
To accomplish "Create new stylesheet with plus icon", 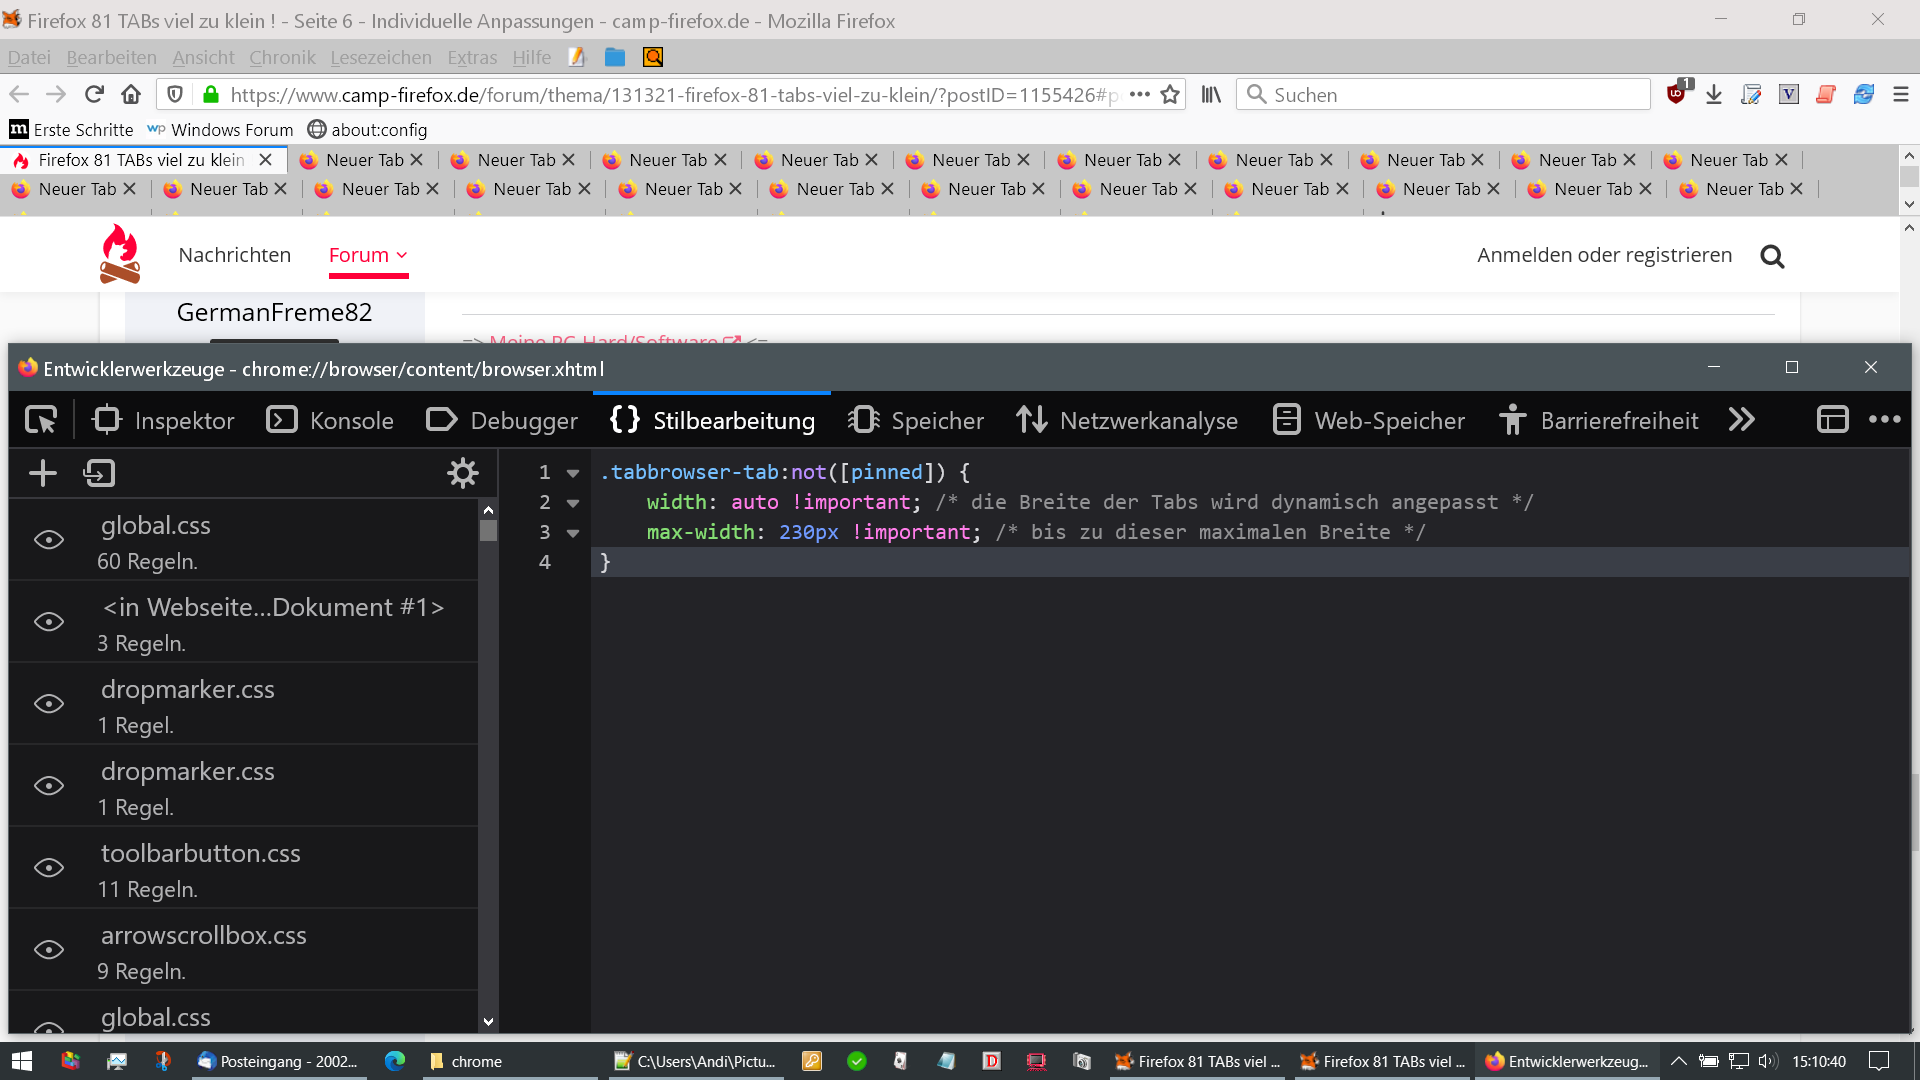I will click(x=42, y=473).
